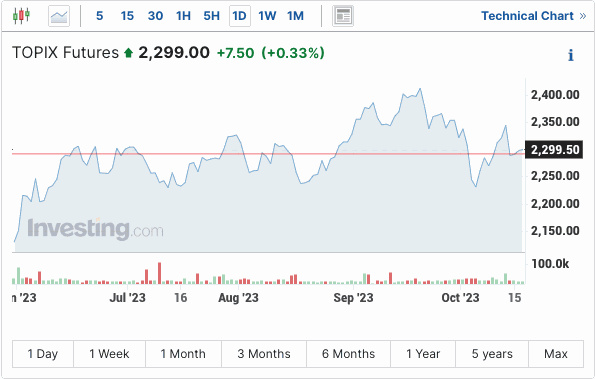Show the 5 years range

[492, 354]
